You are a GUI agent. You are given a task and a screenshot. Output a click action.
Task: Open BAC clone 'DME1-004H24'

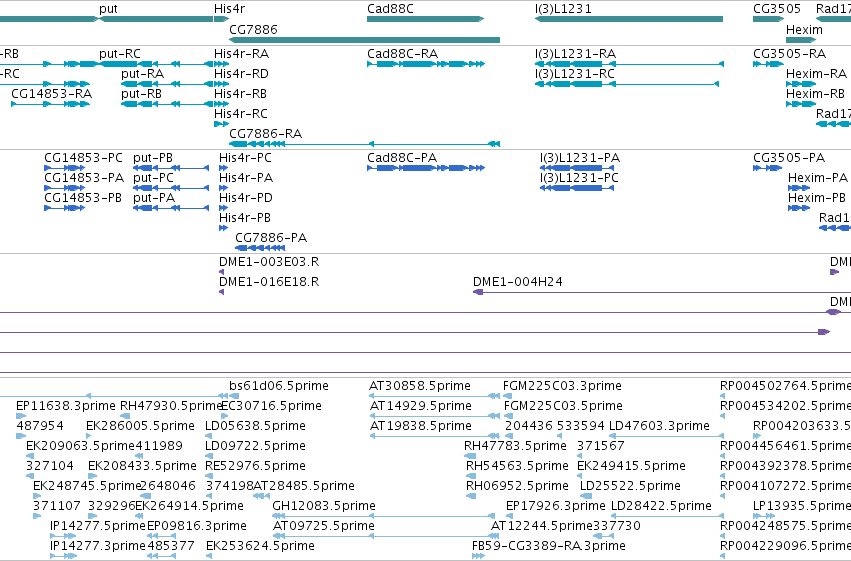(x=517, y=282)
